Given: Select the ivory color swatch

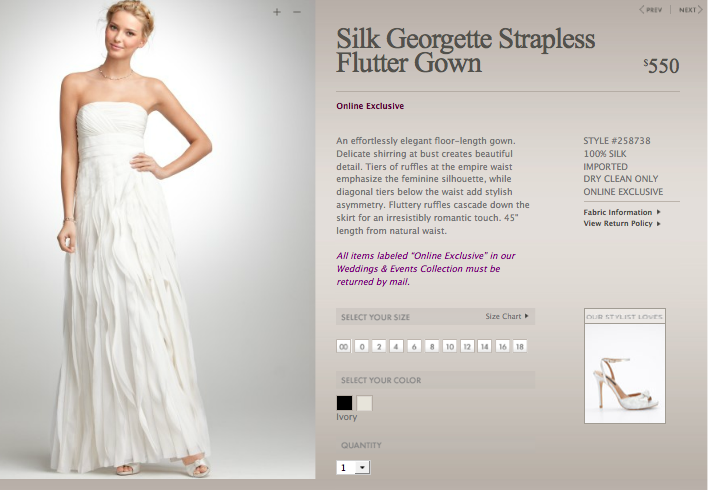Looking at the screenshot, I should click(364, 403).
